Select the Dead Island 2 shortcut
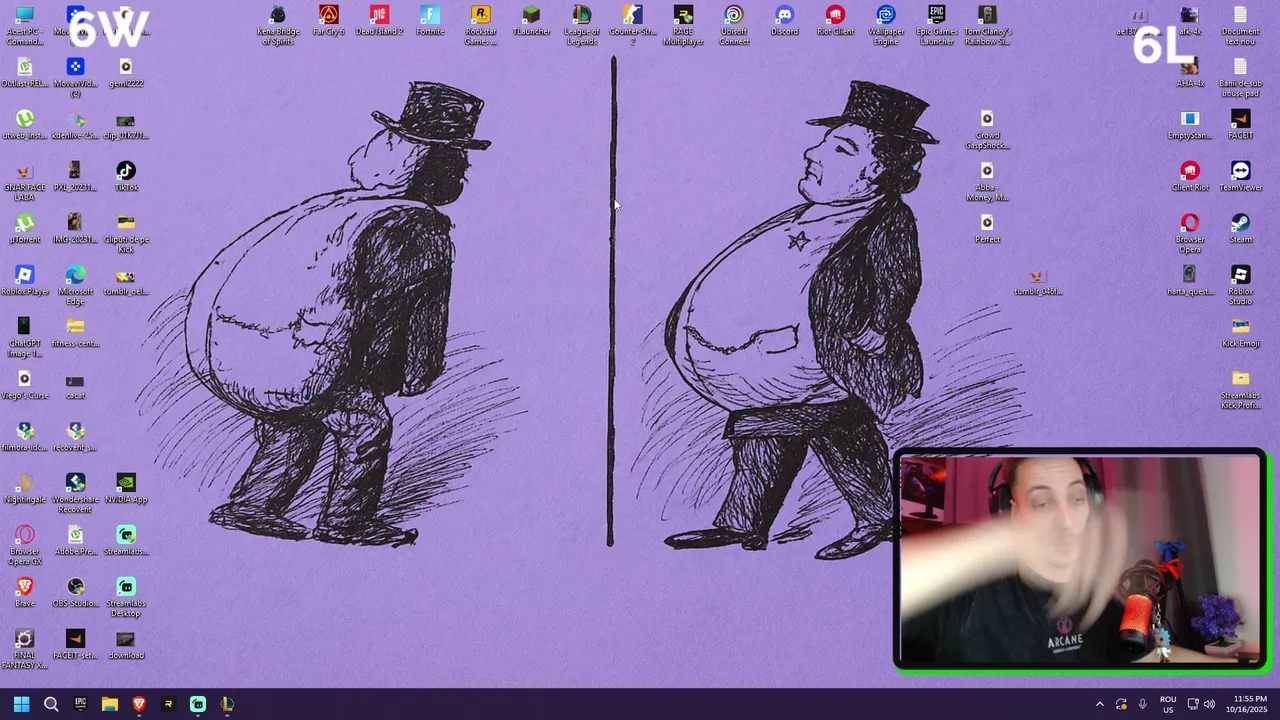This screenshot has height=720, width=1280. (379, 21)
